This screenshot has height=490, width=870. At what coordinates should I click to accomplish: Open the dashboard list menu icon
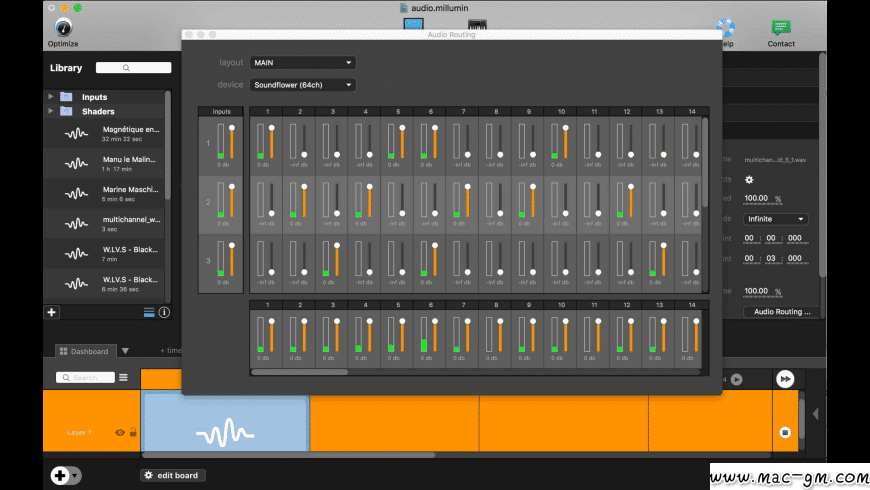click(x=123, y=377)
